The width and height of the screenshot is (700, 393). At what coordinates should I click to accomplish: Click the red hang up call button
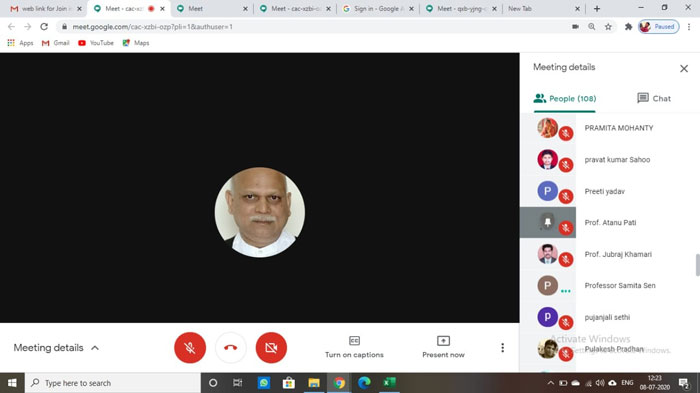[x=230, y=347]
